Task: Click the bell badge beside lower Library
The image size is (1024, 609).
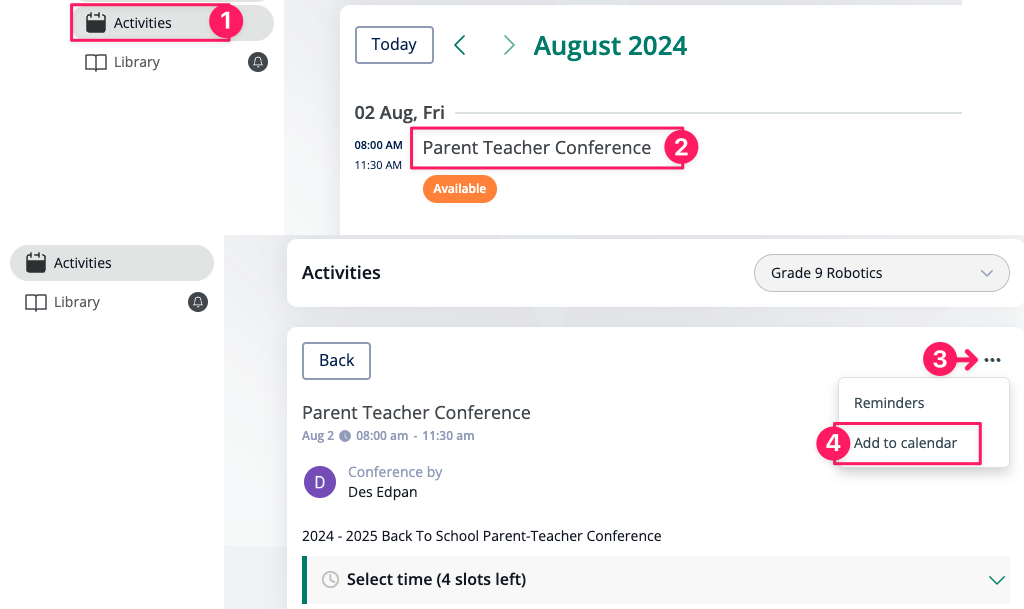Action: [x=198, y=302]
